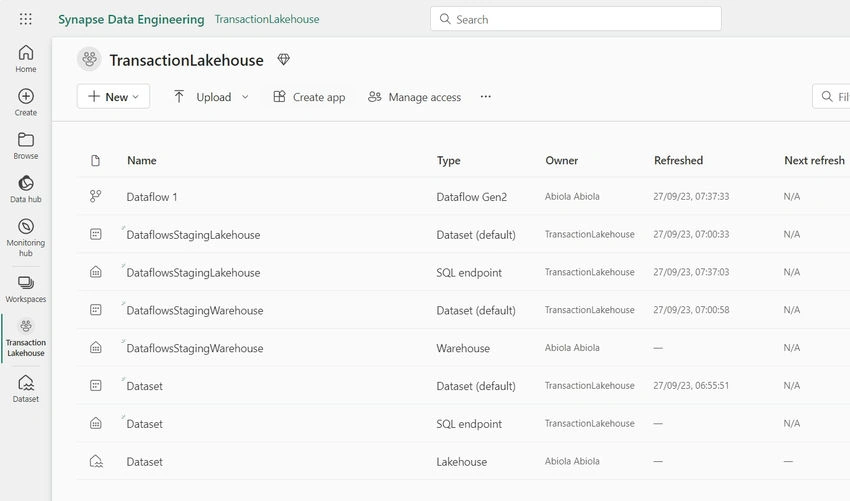Click refreshed time '27/09/23, 07:37:33'

tap(691, 196)
